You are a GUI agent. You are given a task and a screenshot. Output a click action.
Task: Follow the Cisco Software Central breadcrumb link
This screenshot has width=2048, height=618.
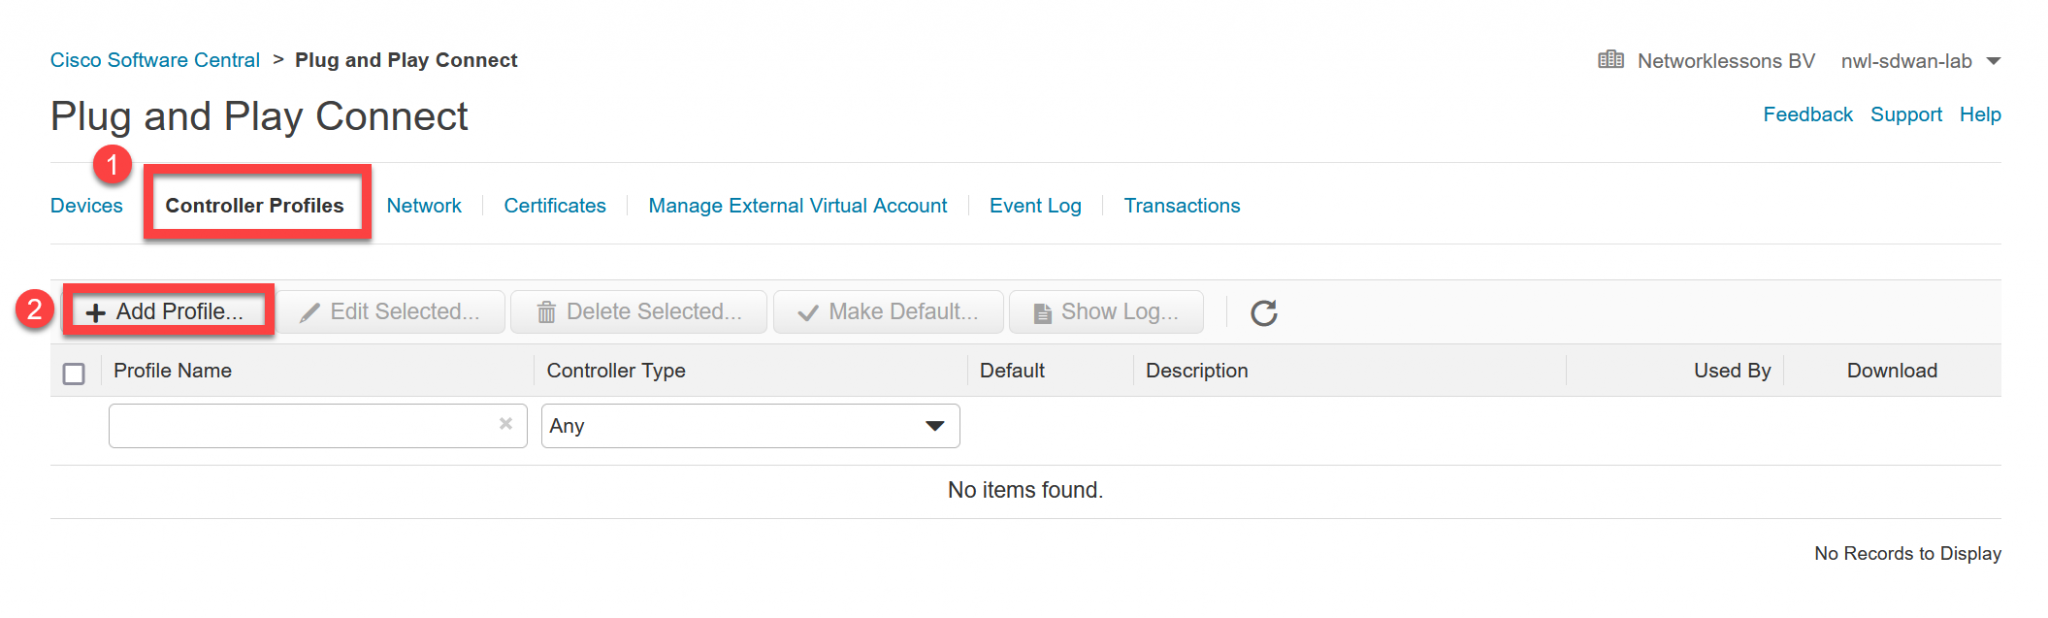click(x=155, y=60)
